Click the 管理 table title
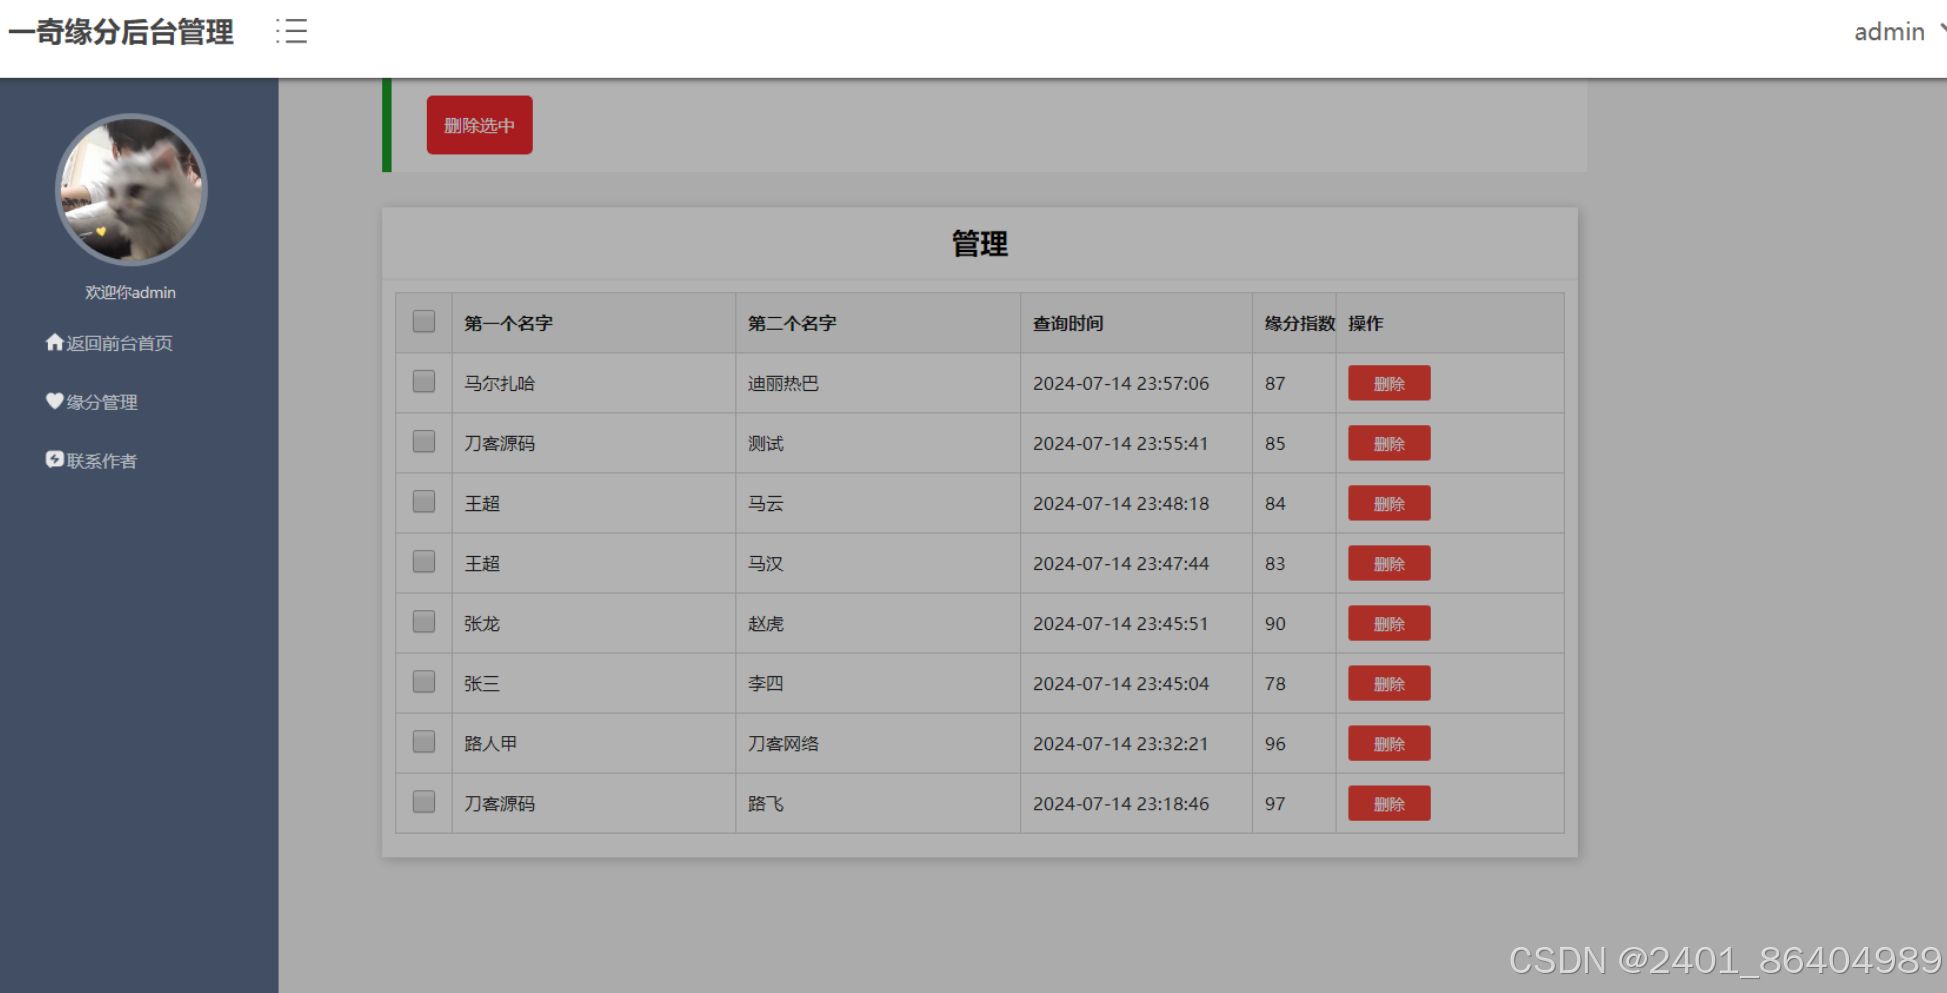 coord(978,243)
